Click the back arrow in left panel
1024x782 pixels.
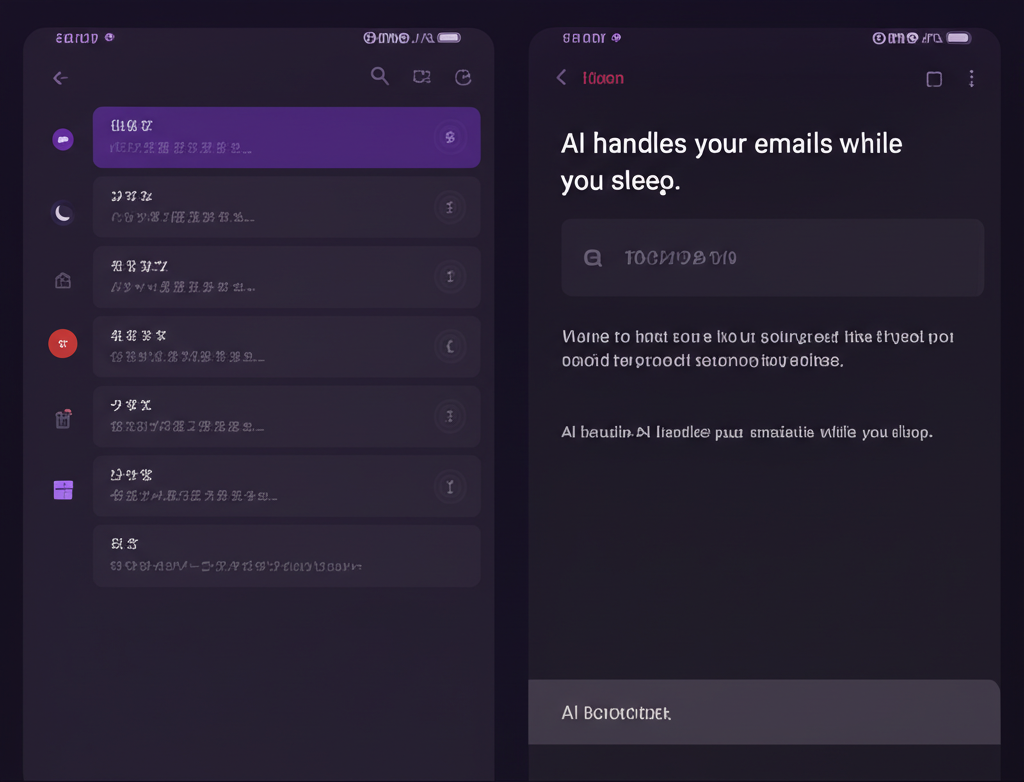[61, 78]
